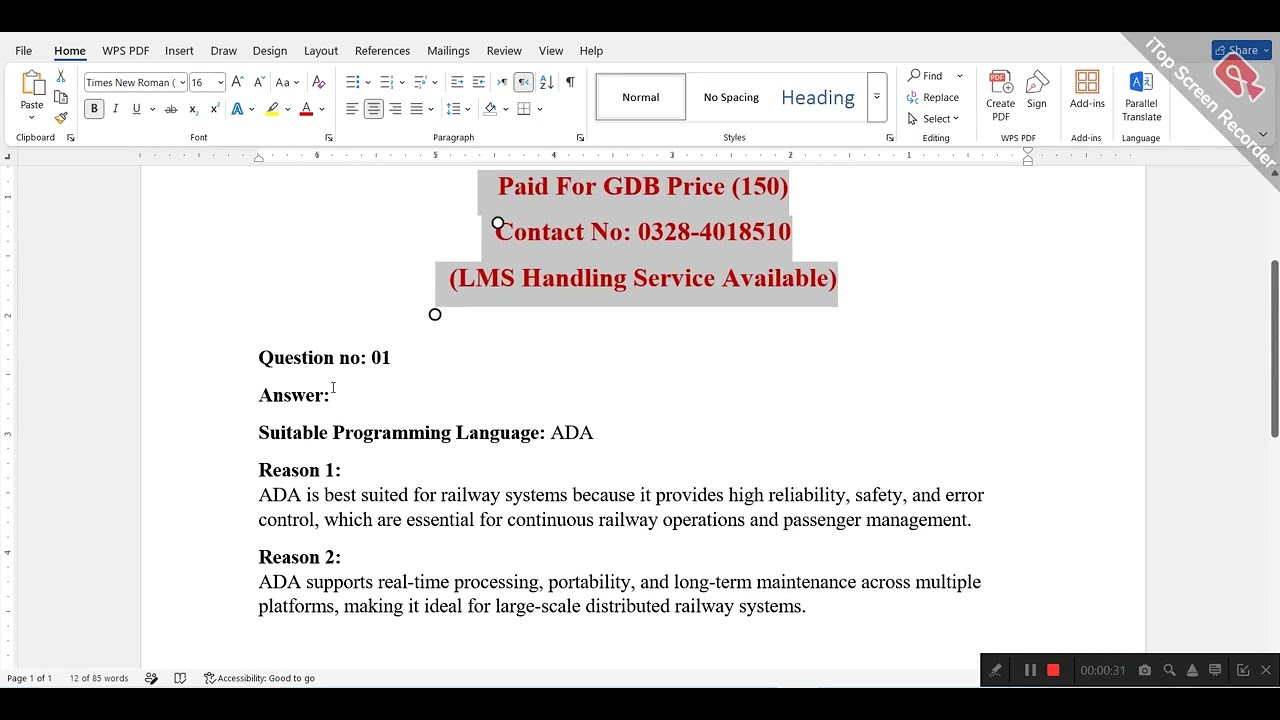Apply yellow text highlight color

coord(272,109)
